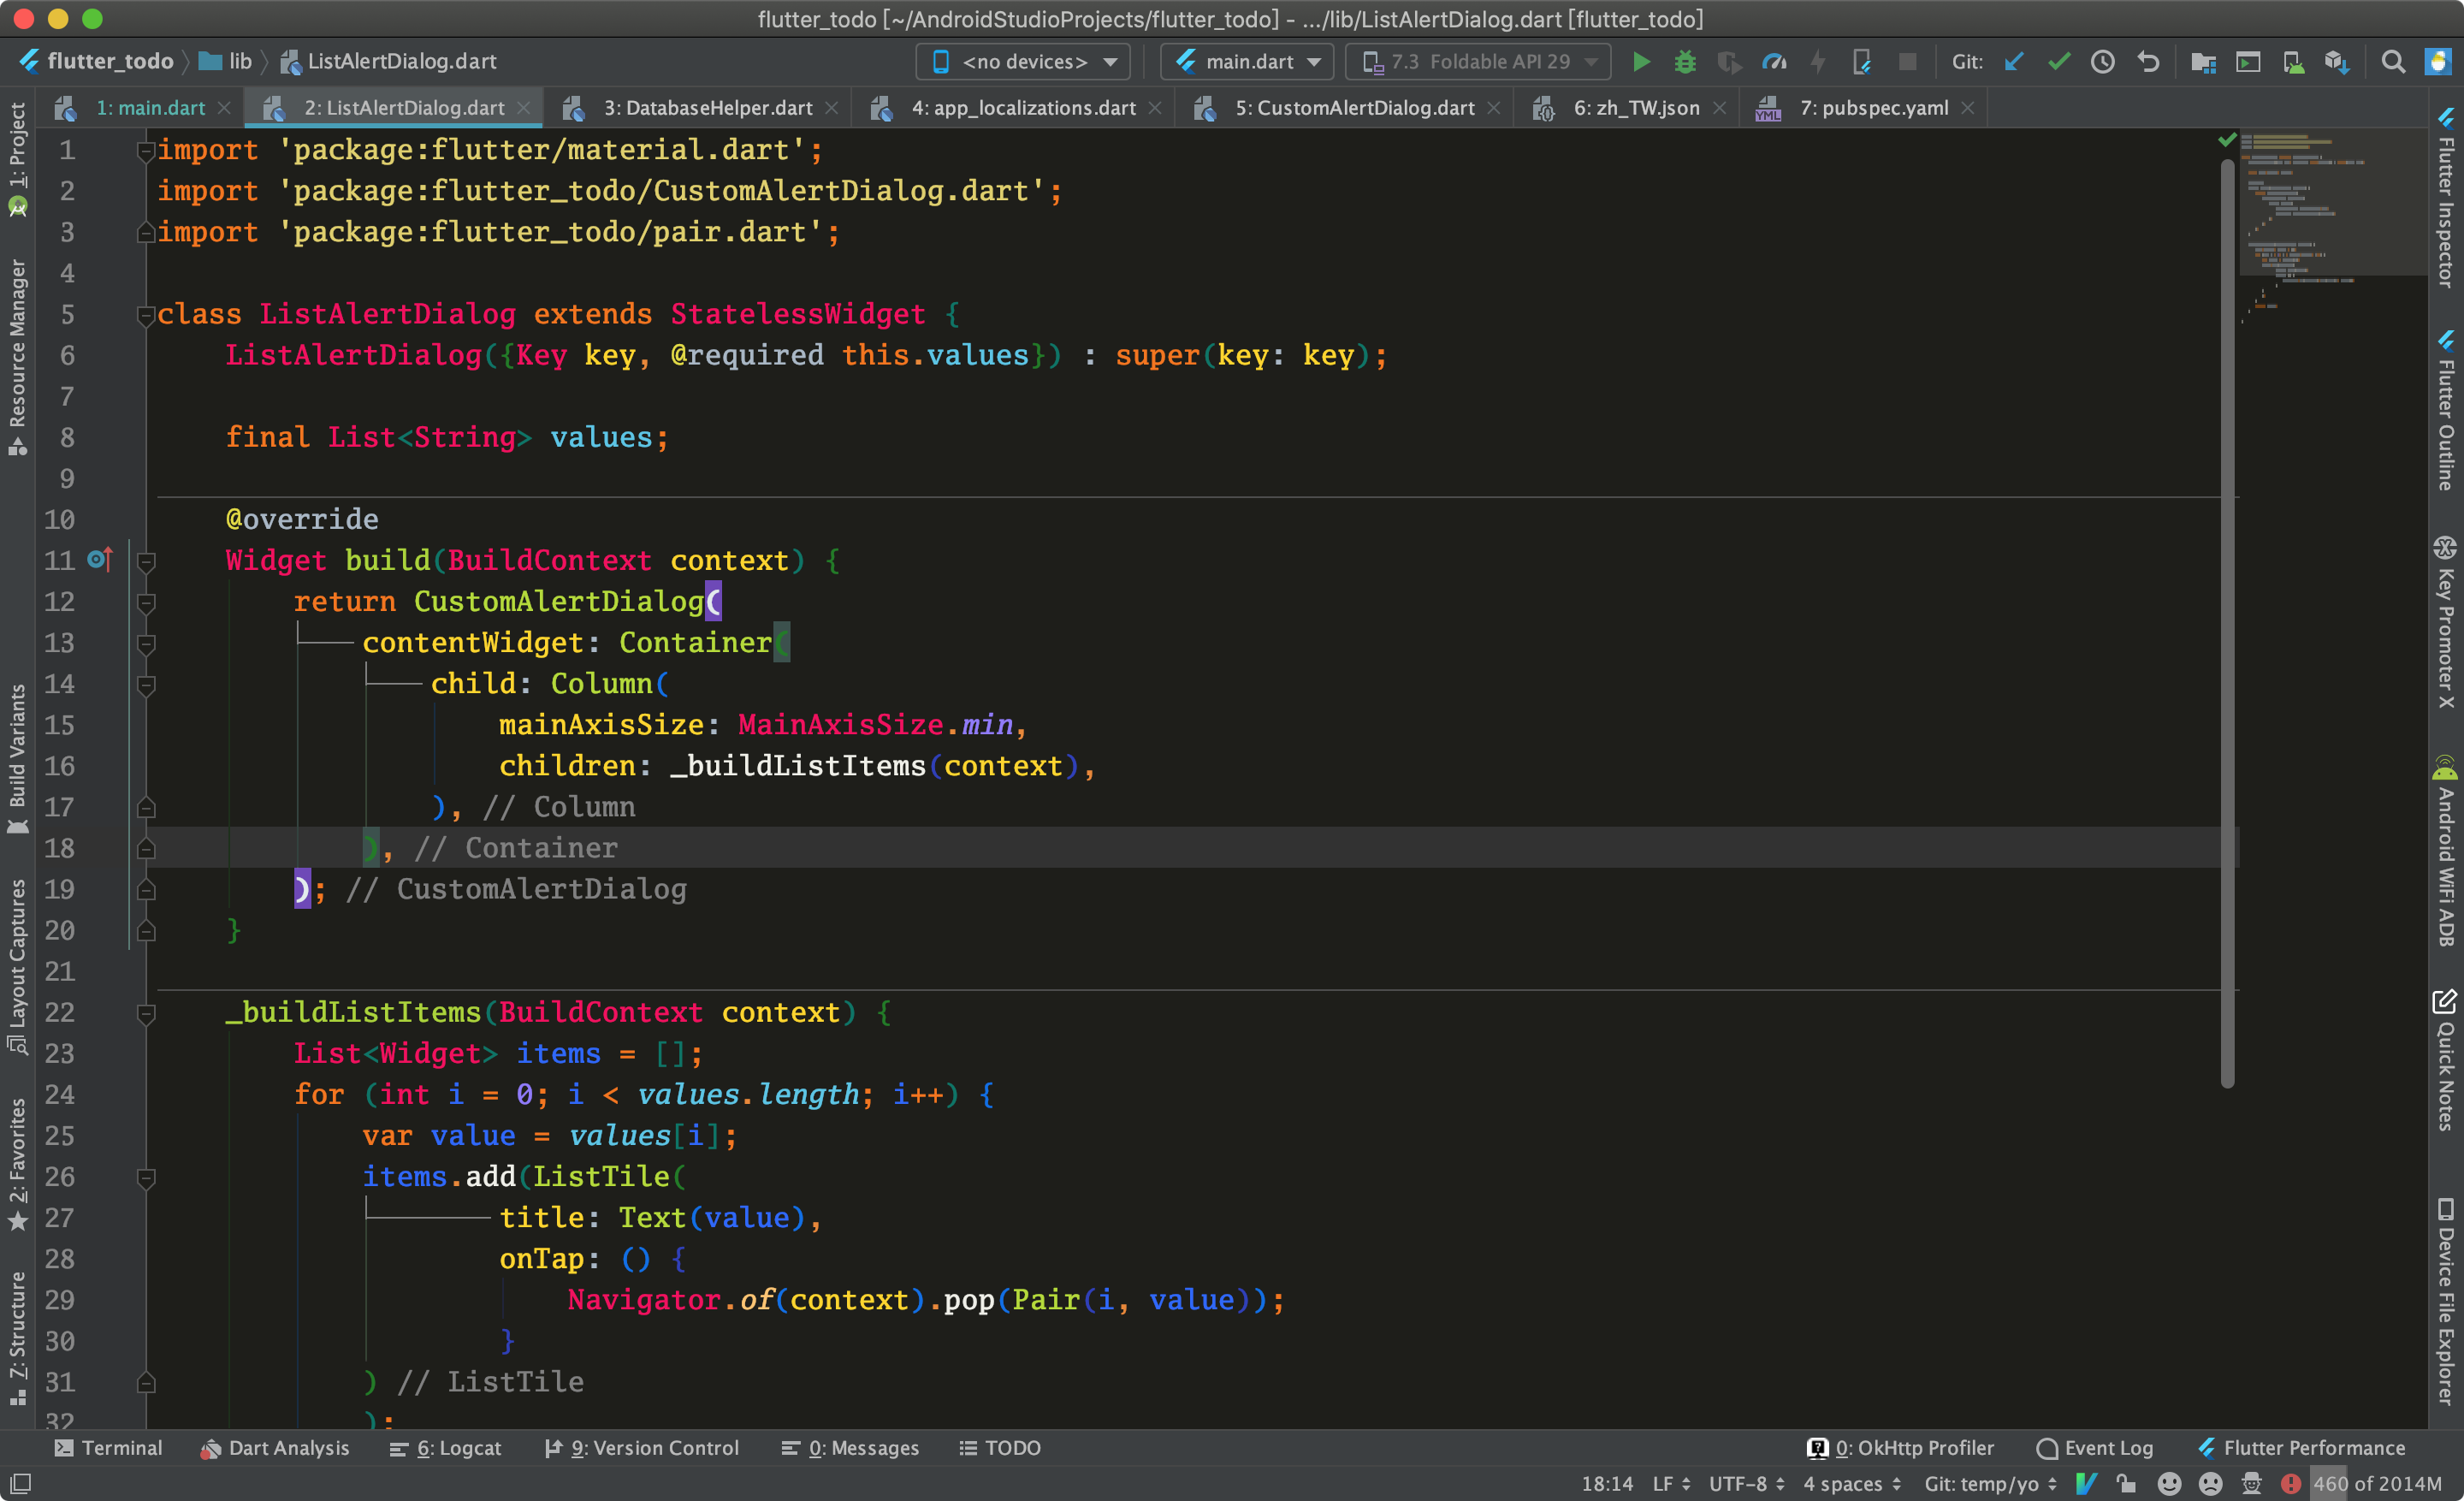This screenshot has height=1501, width=2464.
Task: Run the app with the green play icon
Action: (1641, 61)
